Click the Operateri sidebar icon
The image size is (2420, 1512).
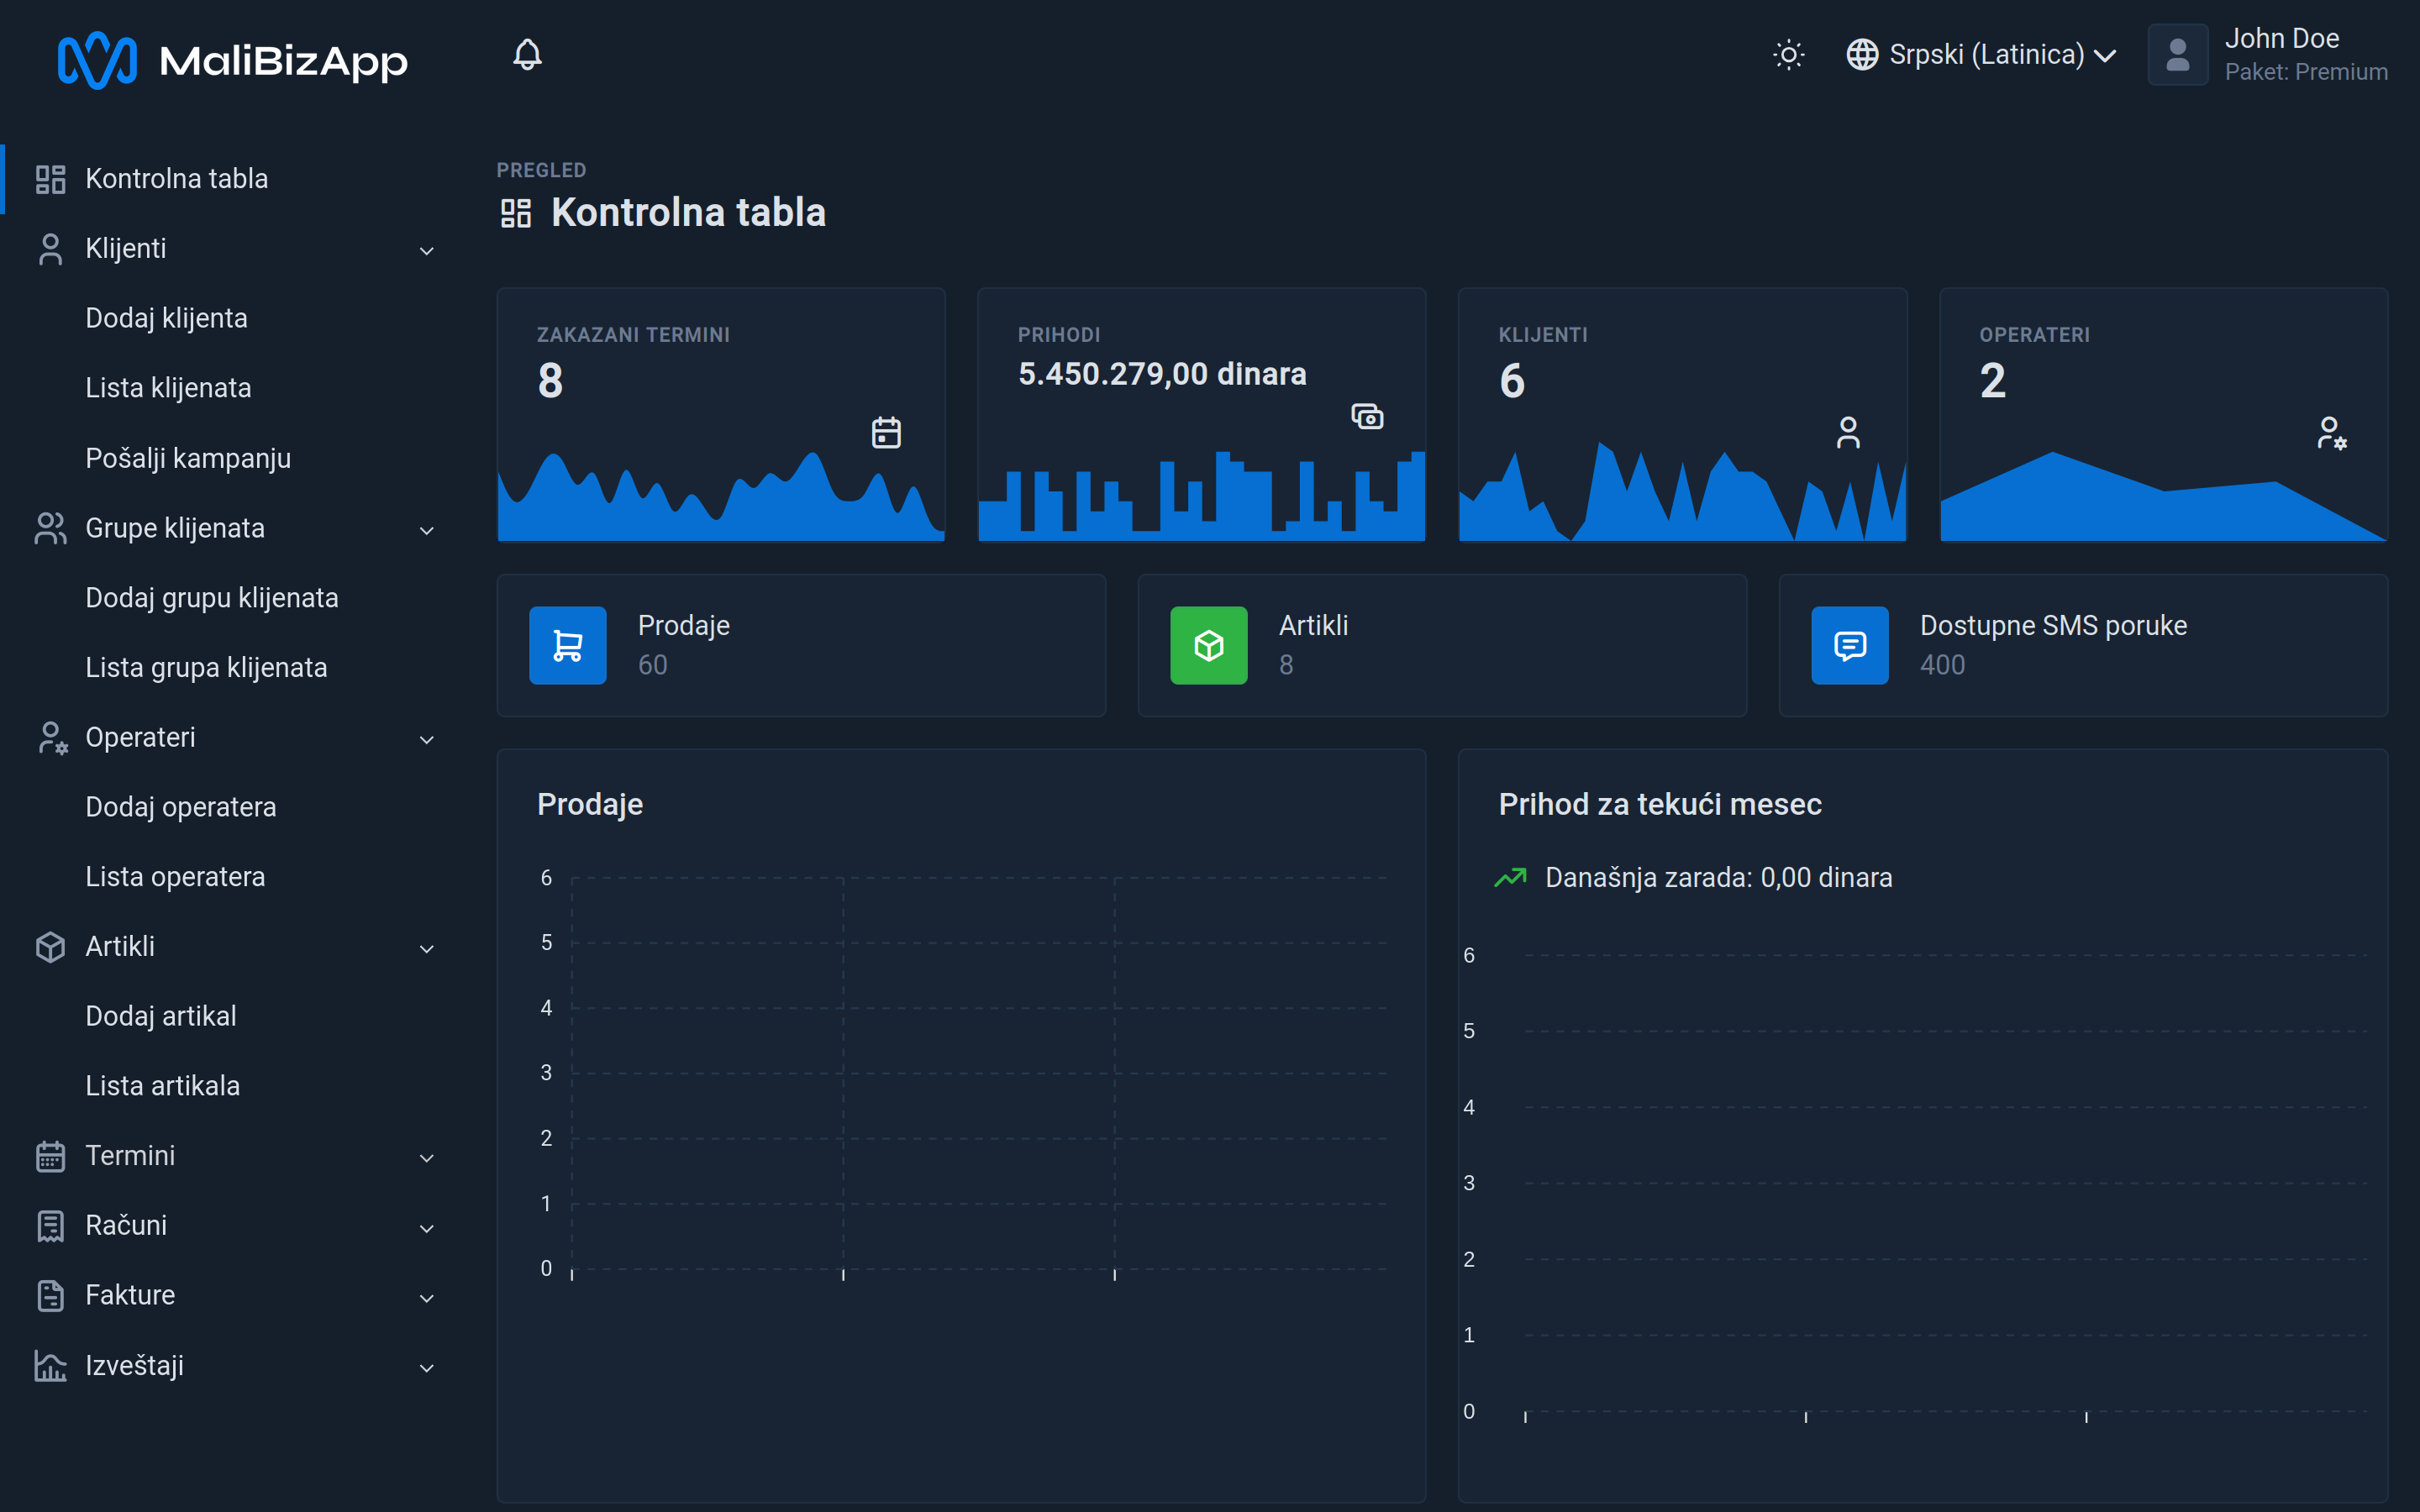[x=51, y=738]
